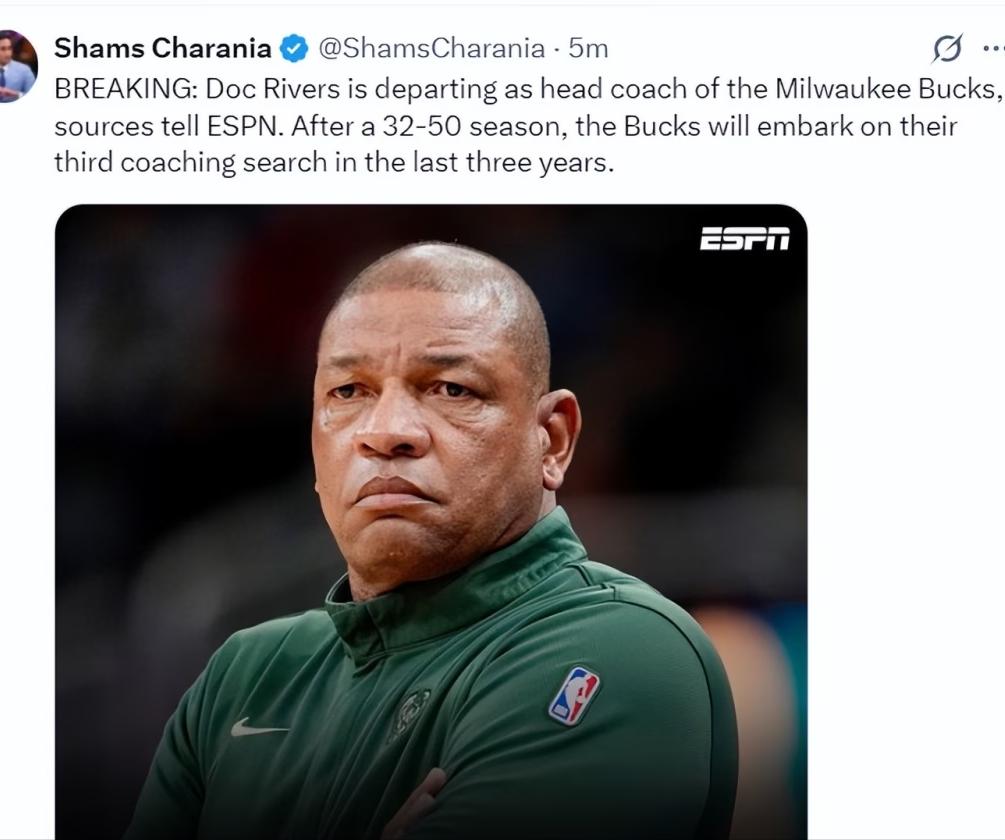1005x840 pixels.
Task: Click the blue verified badge
Action: click(293, 48)
